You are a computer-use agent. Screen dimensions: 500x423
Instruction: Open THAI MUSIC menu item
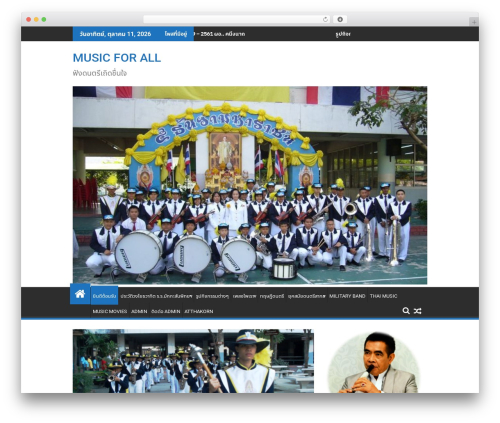pyautogui.click(x=383, y=296)
